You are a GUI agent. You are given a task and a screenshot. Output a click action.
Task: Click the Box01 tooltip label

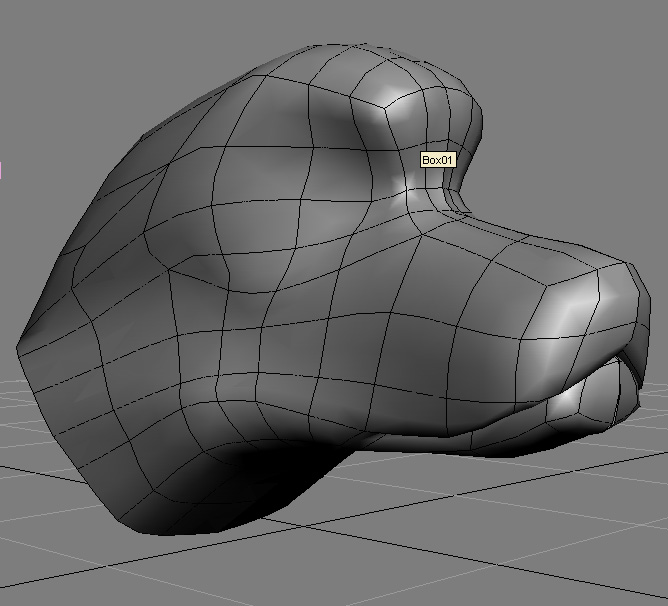tap(438, 160)
